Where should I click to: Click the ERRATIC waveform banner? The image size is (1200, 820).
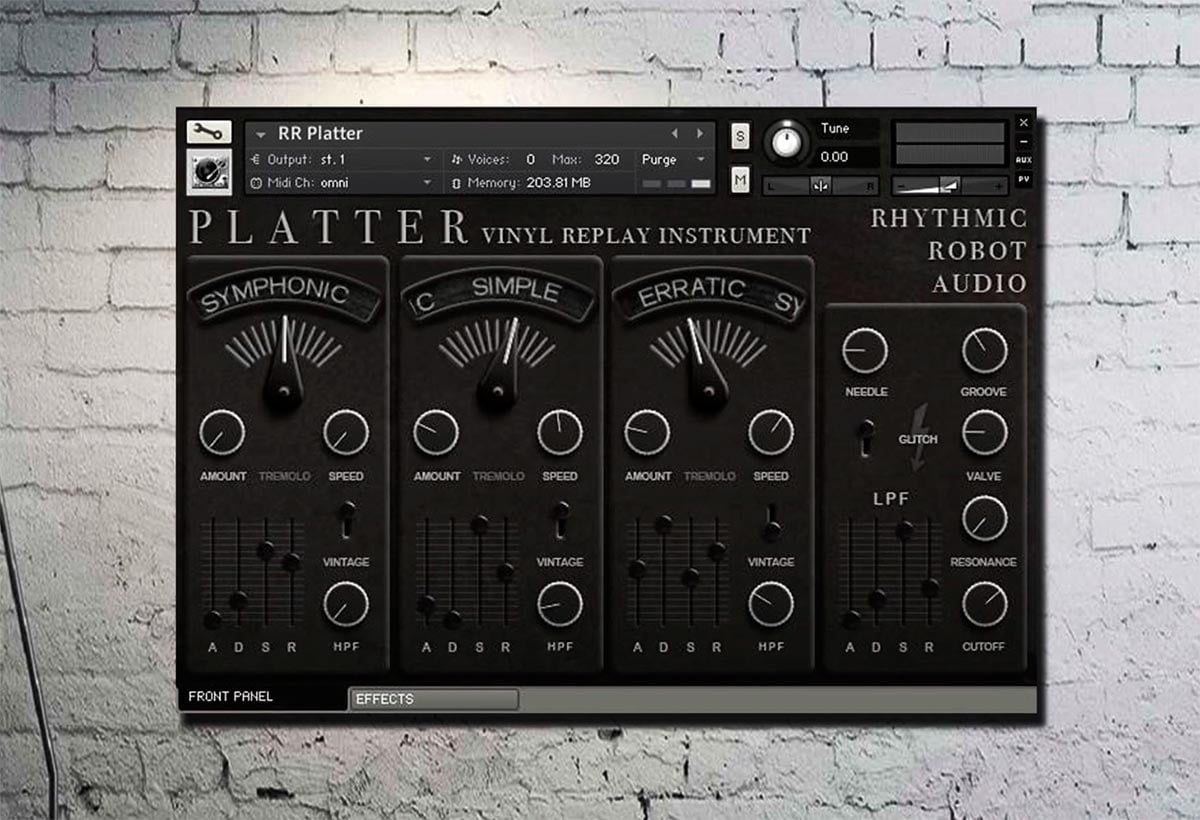pos(709,294)
